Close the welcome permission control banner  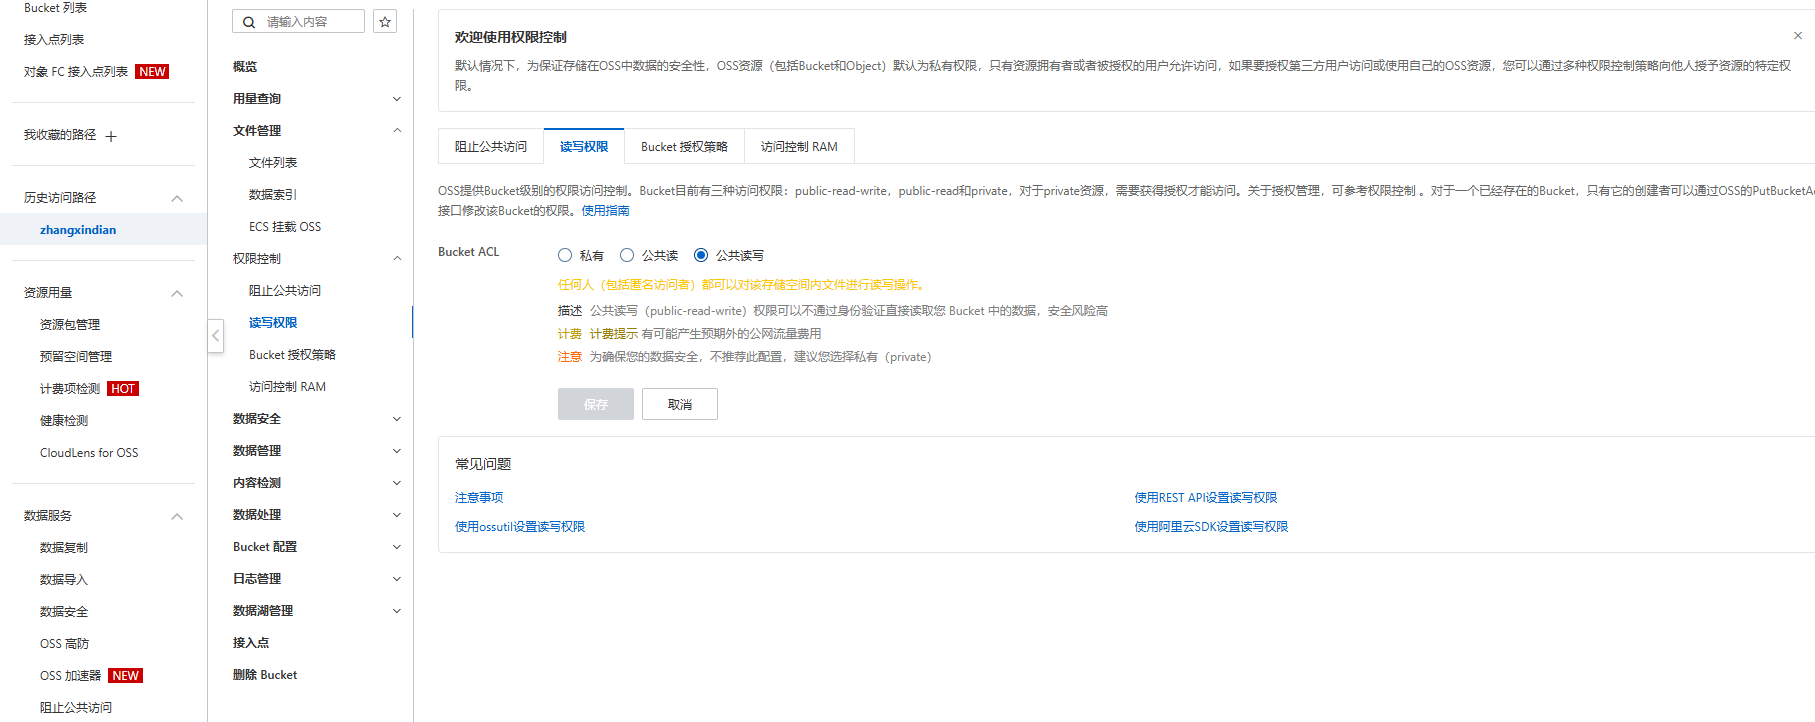click(1797, 36)
